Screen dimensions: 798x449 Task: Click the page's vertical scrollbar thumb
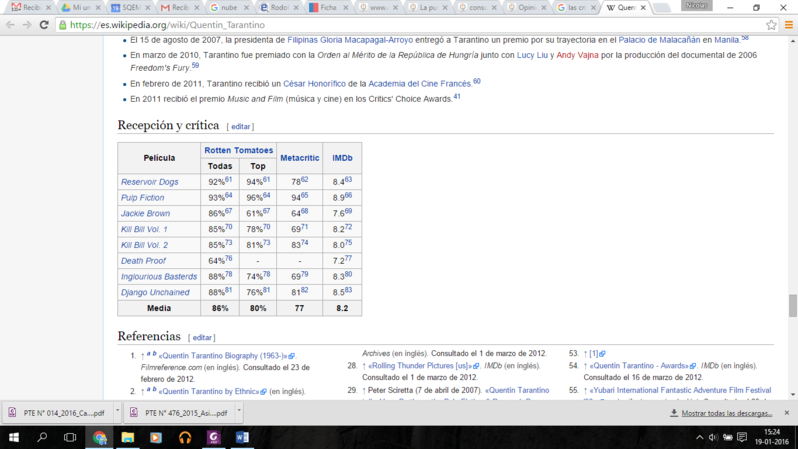click(x=793, y=305)
